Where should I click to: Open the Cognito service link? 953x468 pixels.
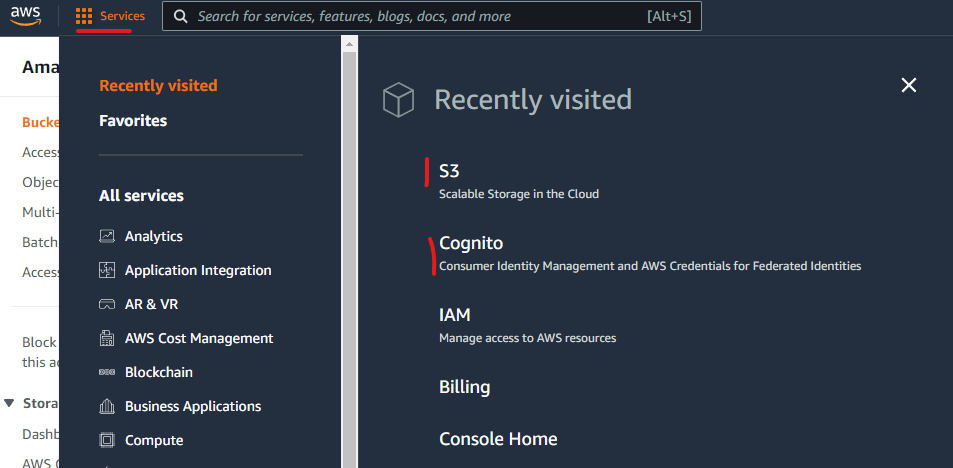[x=471, y=243]
